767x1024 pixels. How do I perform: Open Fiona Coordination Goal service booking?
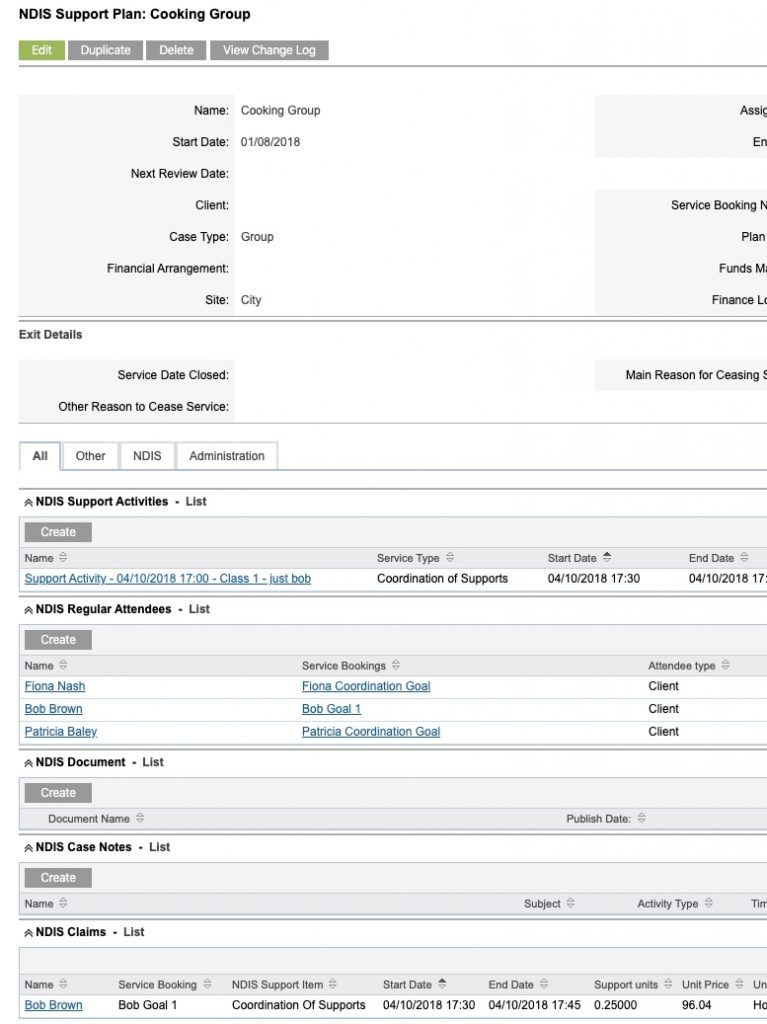(x=366, y=686)
